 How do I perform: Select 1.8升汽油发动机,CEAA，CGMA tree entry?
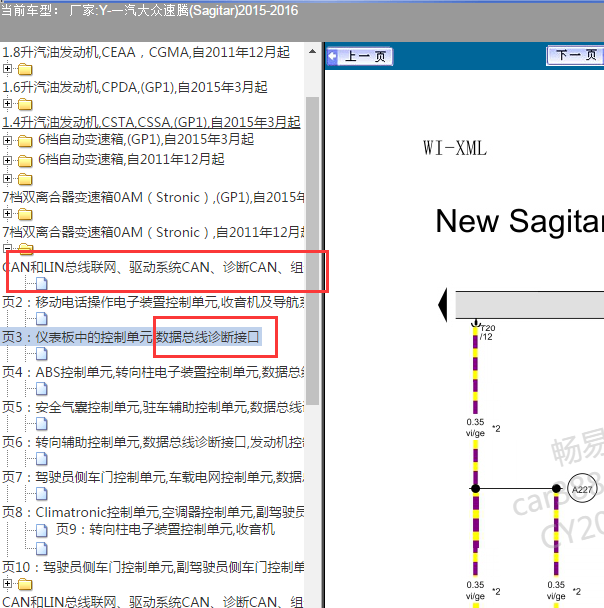click(x=146, y=52)
